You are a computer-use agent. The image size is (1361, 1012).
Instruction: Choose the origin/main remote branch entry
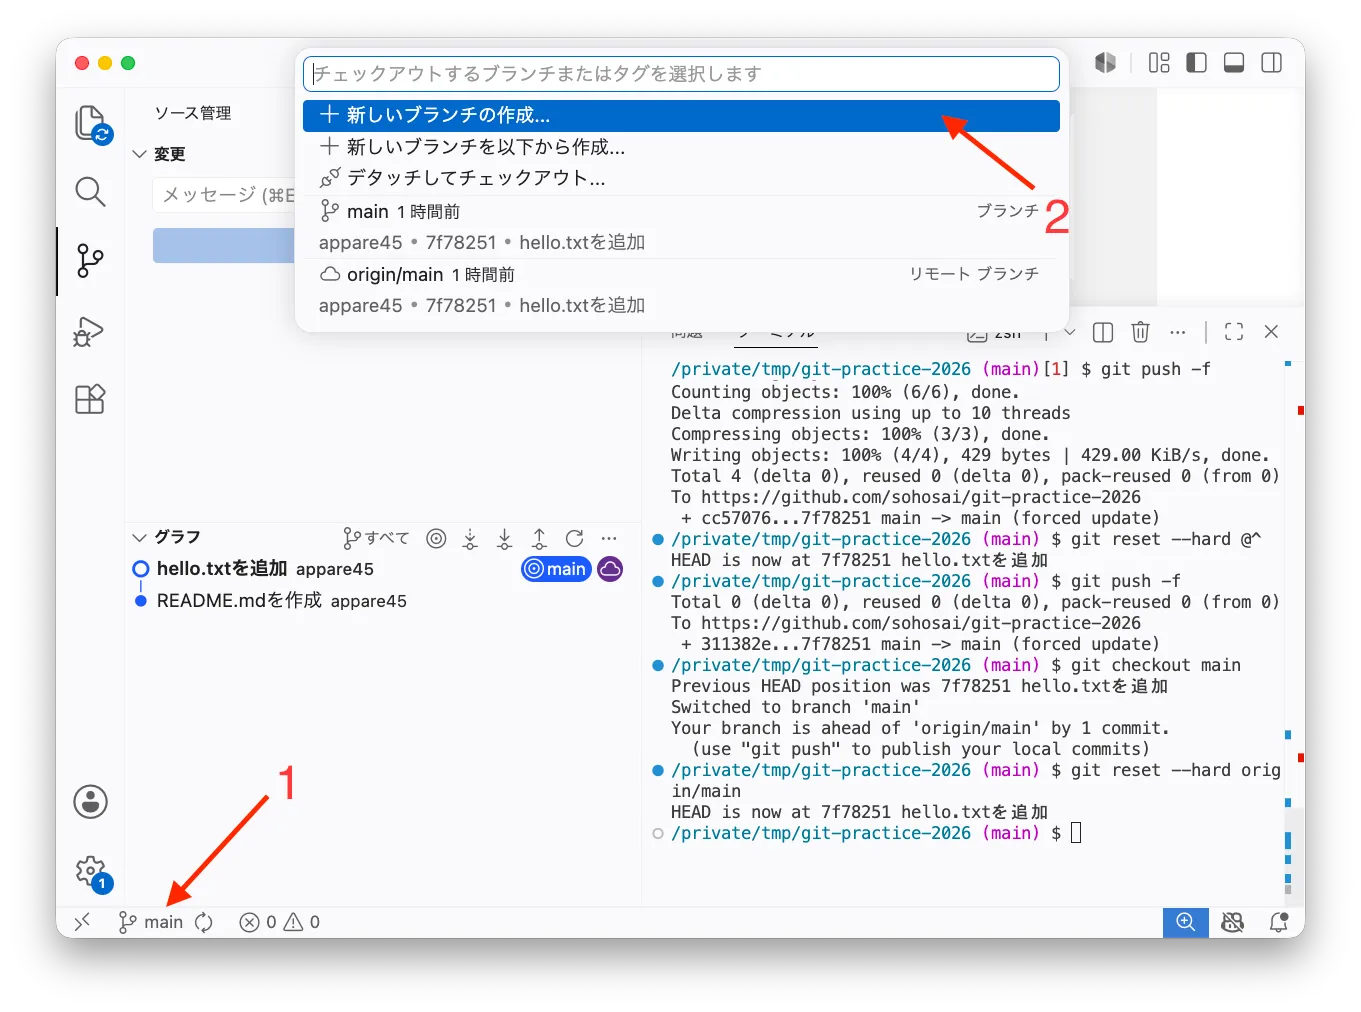coord(681,290)
